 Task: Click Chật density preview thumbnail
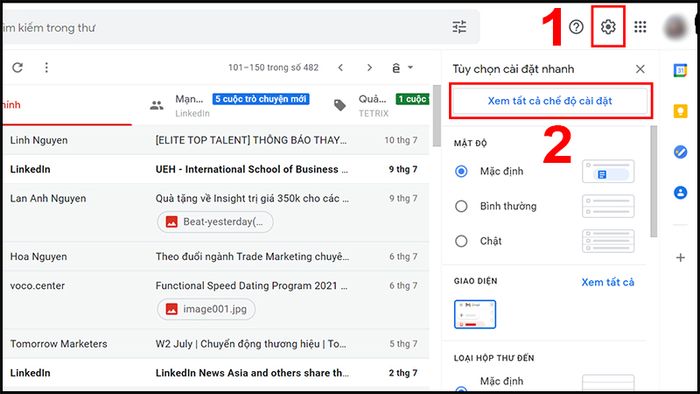pyautogui.click(x=608, y=241)
